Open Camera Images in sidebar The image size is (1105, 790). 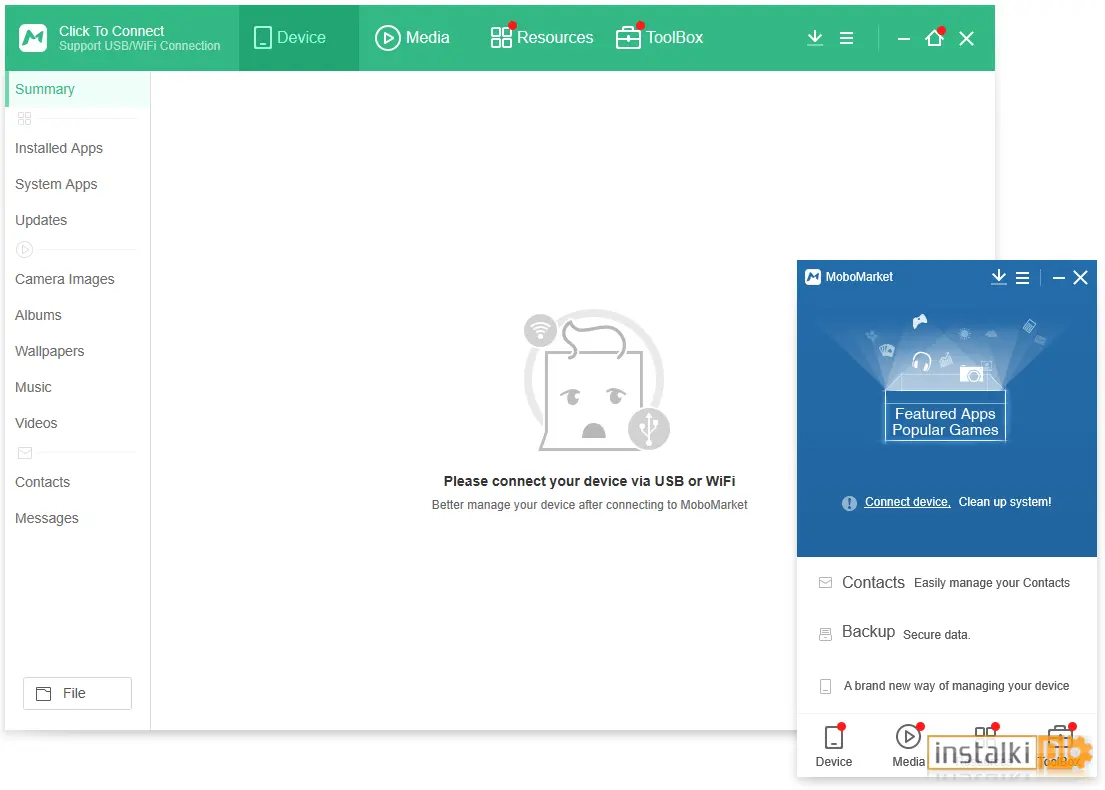point(64,279)
